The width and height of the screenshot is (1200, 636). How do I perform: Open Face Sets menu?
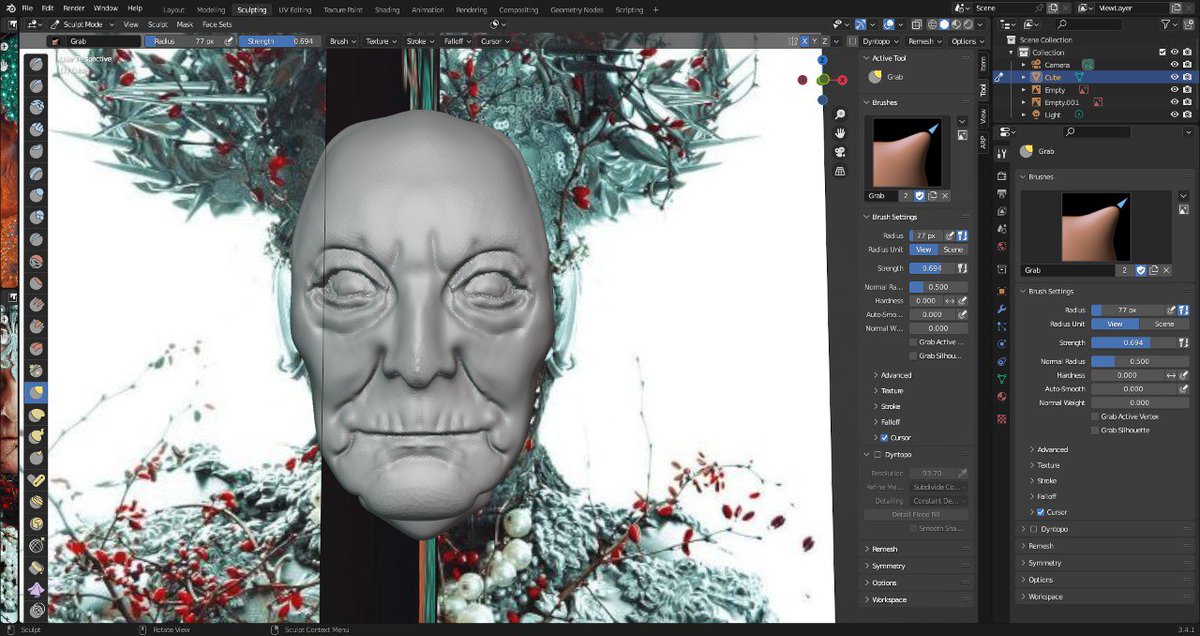[217, 24]
